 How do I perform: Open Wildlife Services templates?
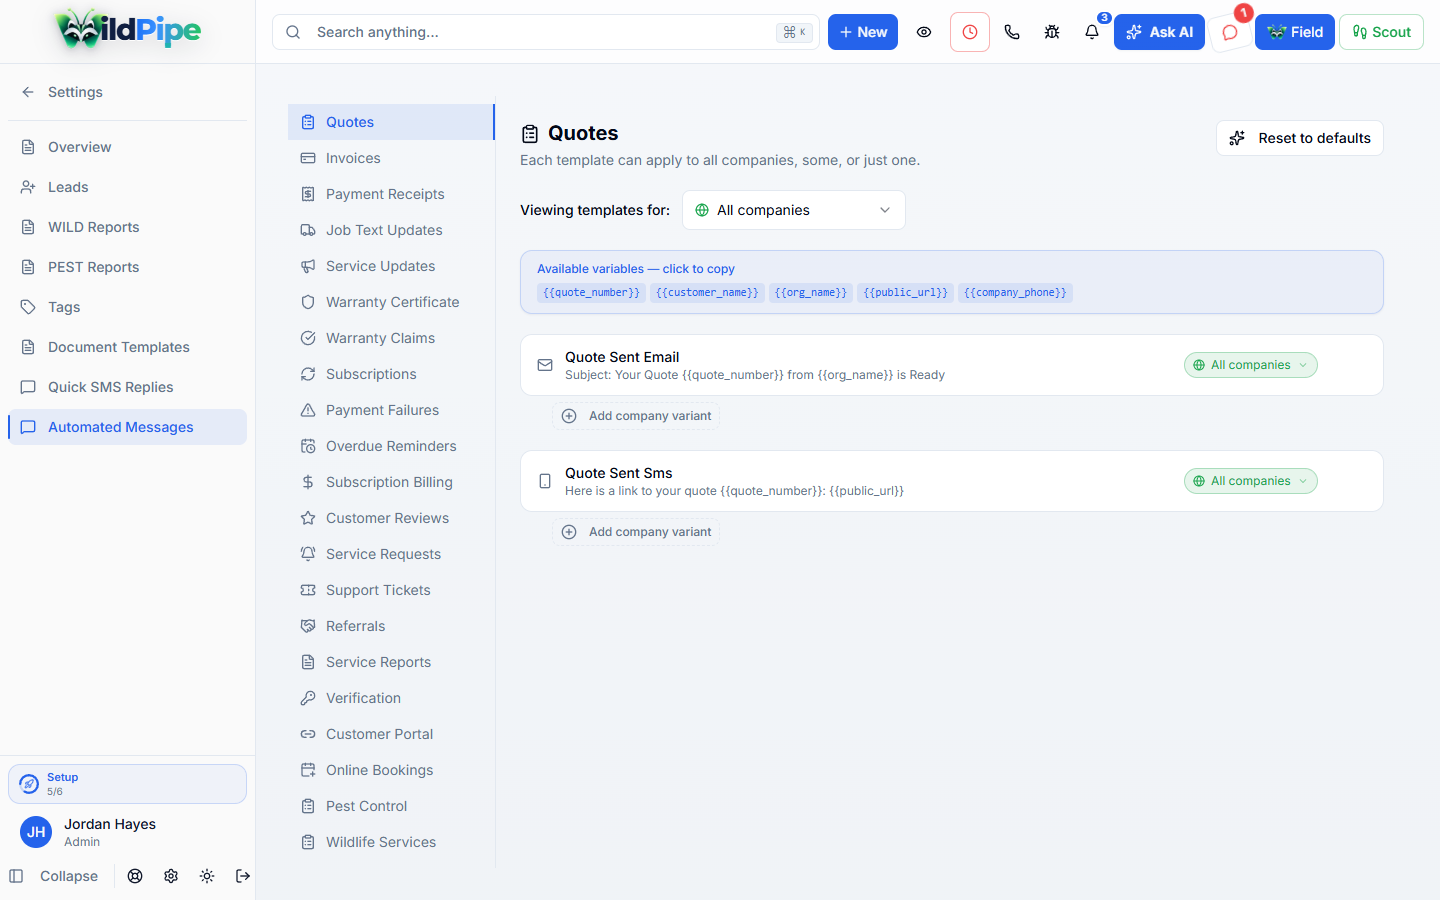point(391,842)
